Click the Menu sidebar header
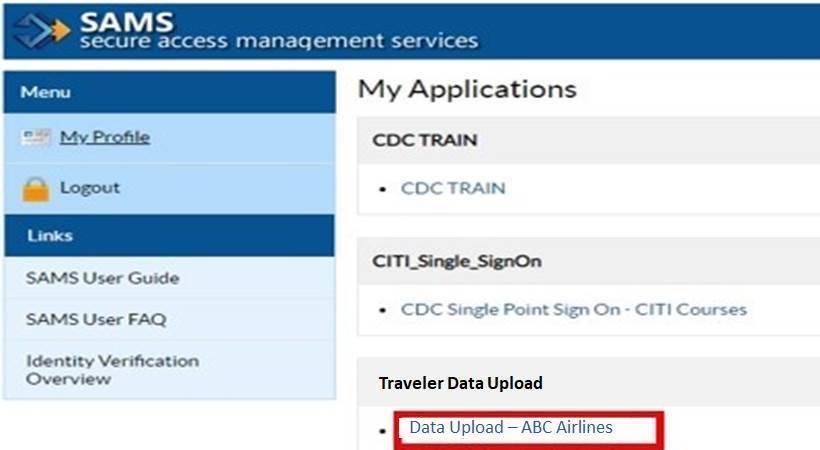Screen dimensions: 820x450 click(x=46, y=92)
